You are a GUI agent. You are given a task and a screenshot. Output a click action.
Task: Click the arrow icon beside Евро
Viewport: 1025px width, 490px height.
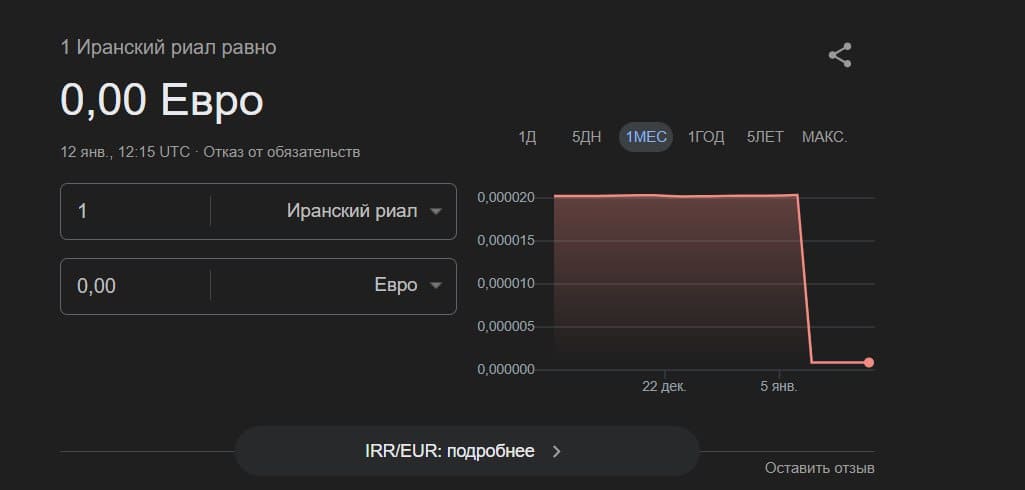(435, 286)
